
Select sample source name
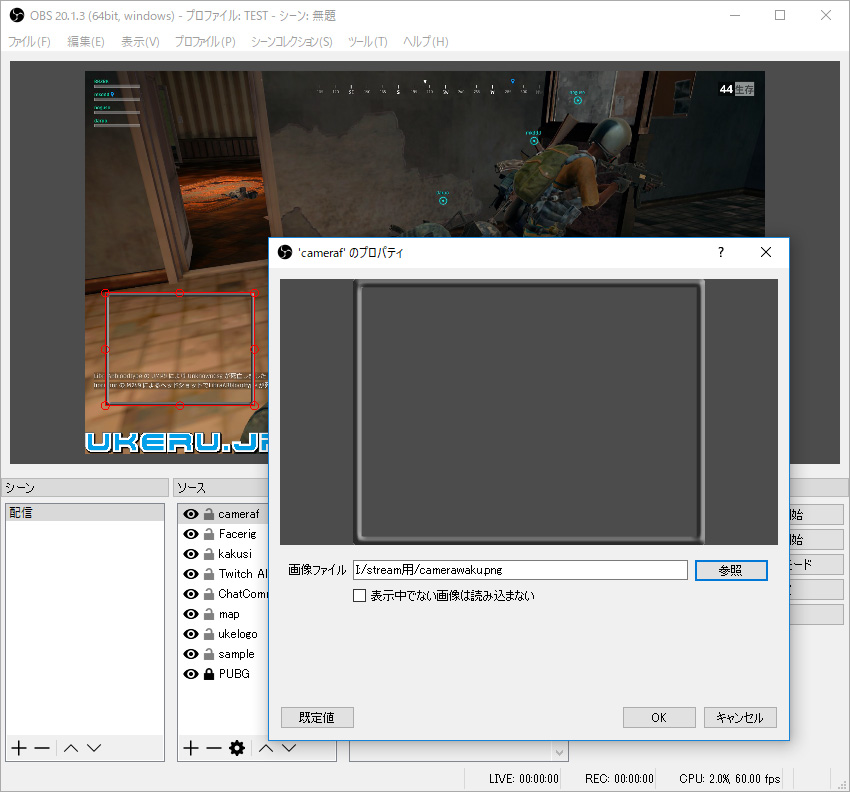[236, 654]
